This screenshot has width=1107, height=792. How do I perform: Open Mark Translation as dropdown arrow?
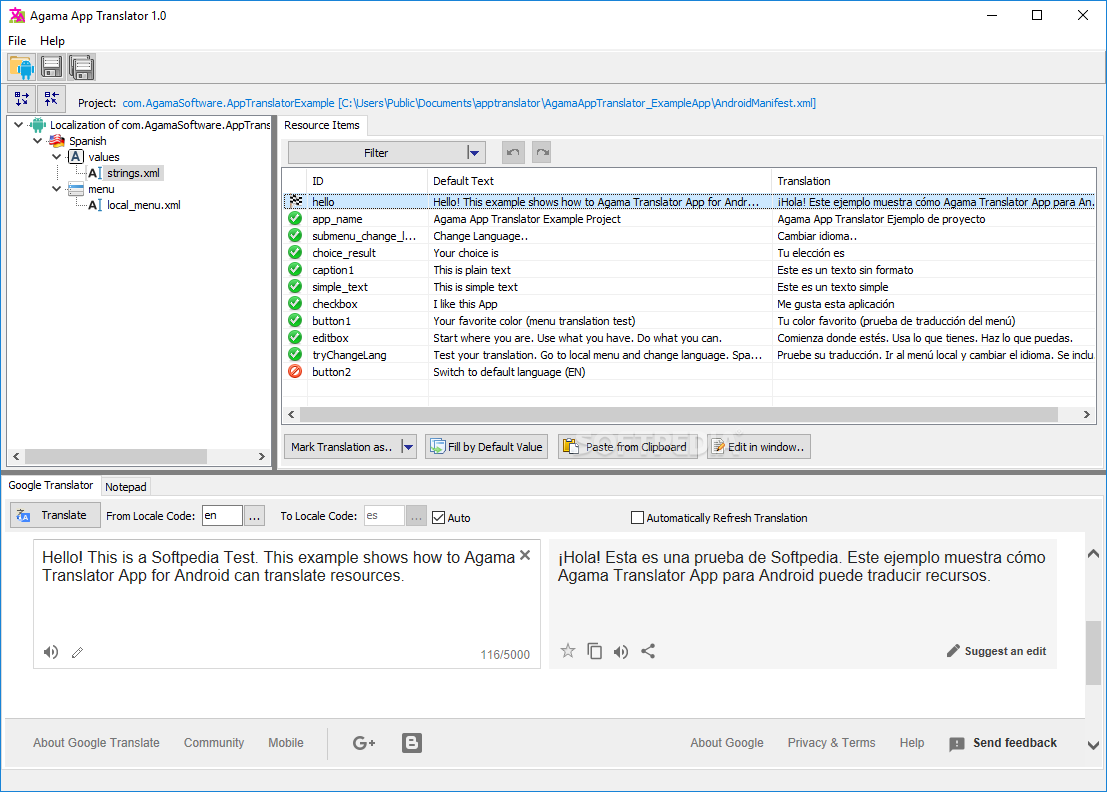(x=407, y=447)
